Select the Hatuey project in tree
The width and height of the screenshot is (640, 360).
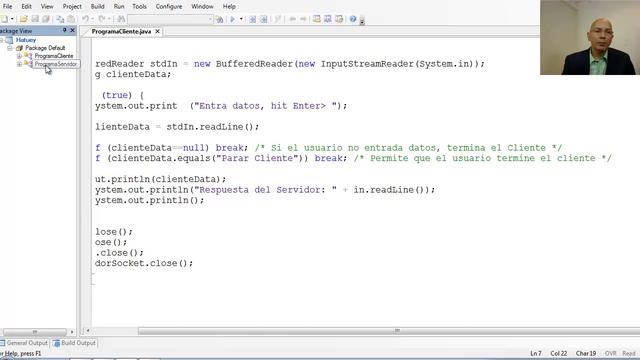pos(26,40)
